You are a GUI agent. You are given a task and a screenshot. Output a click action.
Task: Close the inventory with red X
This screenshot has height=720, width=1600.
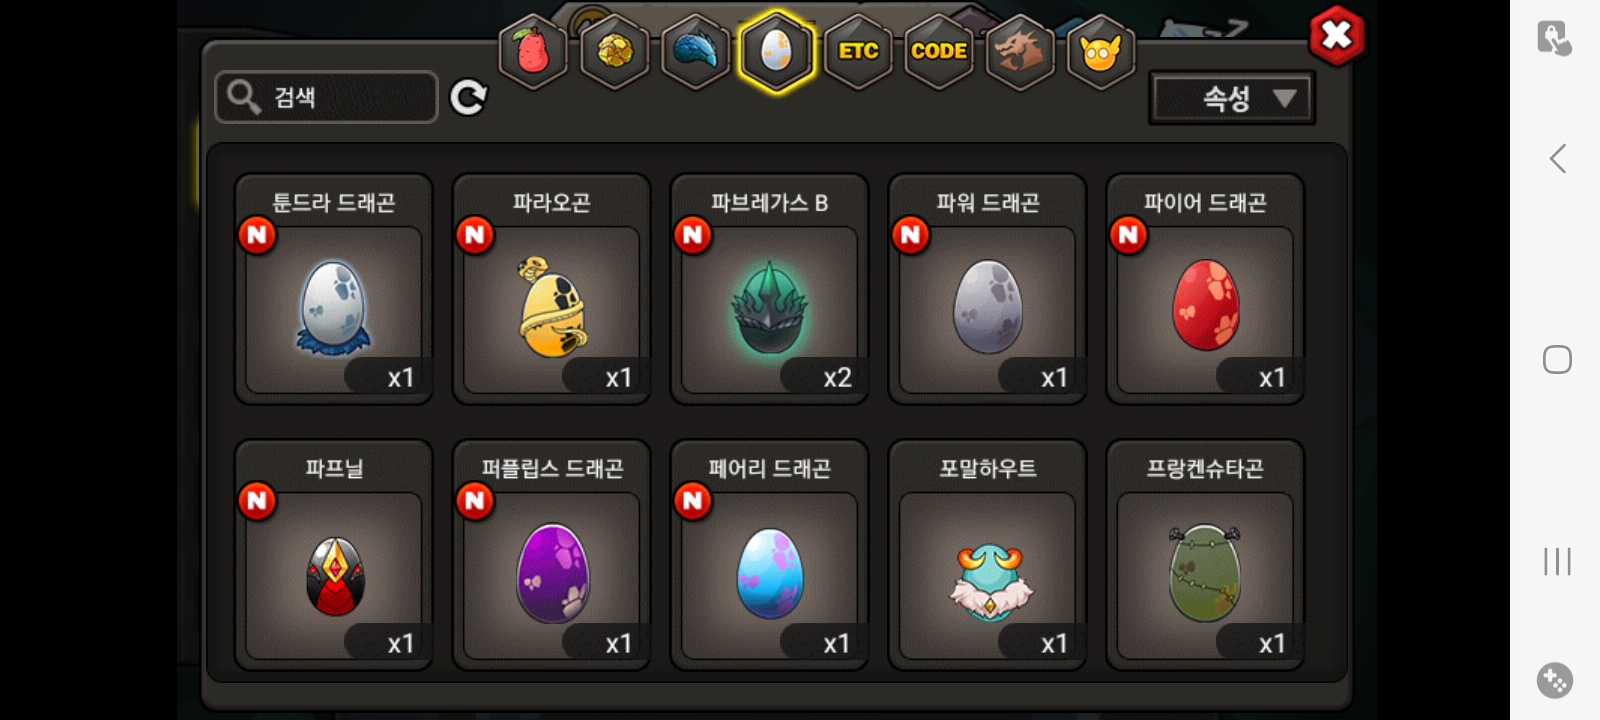click(x=1337, y=37)
